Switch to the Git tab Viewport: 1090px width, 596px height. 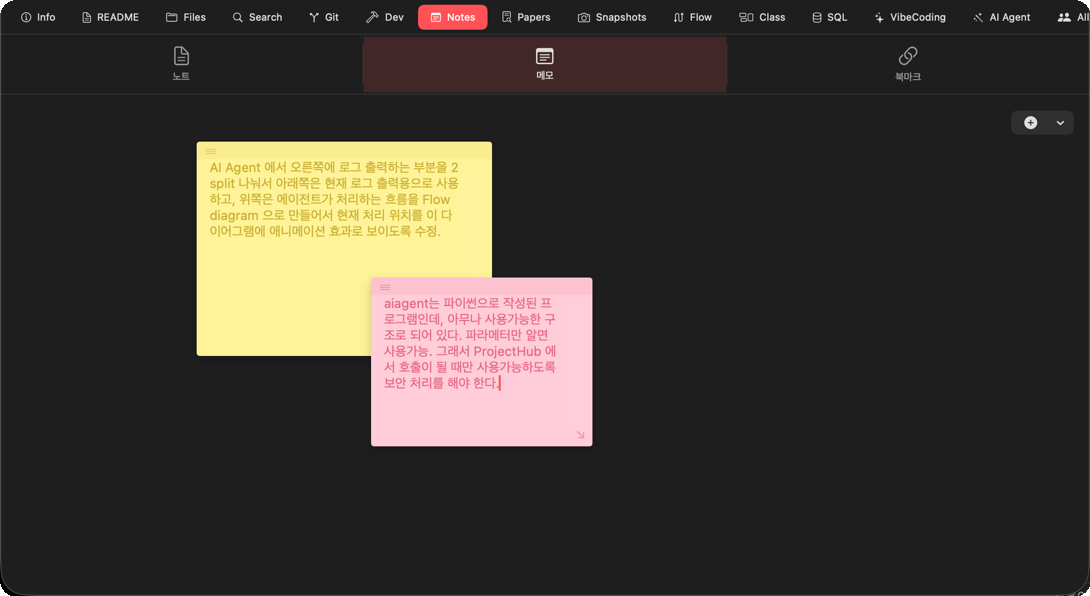pos(323,17)
